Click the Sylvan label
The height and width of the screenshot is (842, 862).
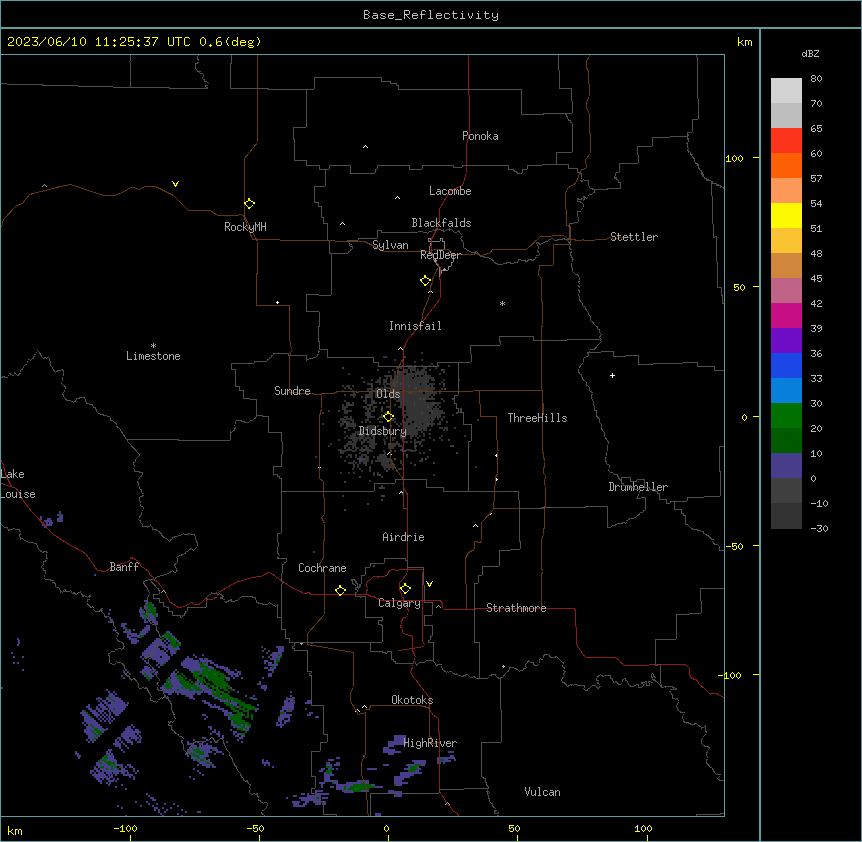pos(390,245)
